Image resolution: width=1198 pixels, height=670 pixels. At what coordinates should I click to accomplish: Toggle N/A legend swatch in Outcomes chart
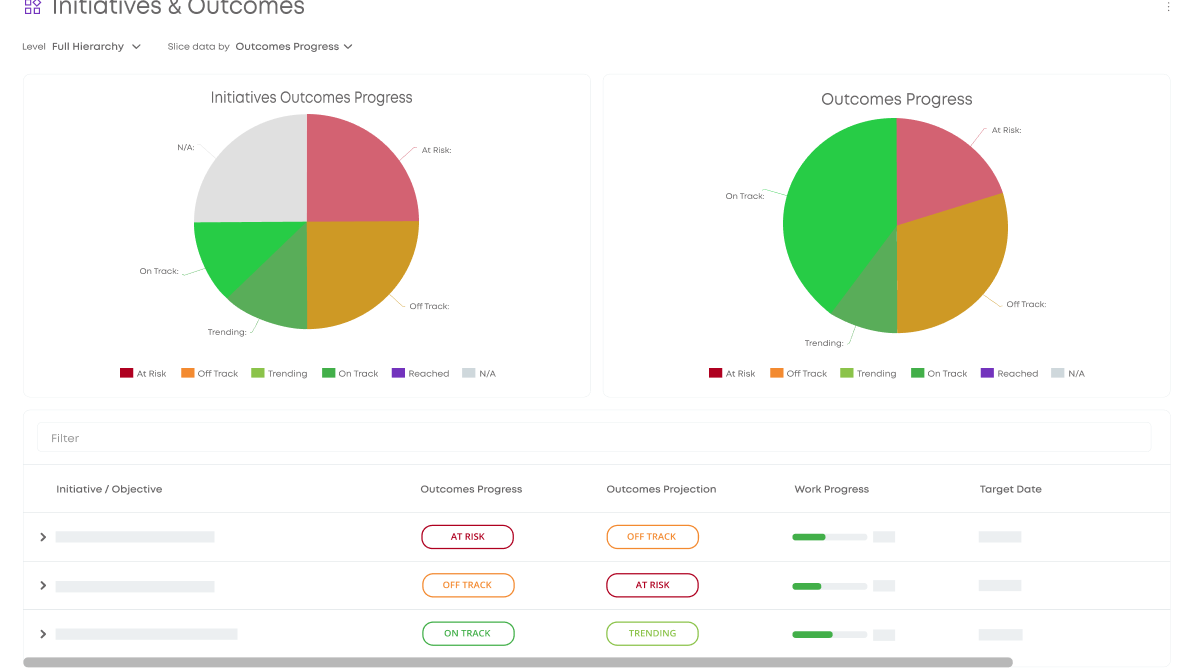[1057, 374]
